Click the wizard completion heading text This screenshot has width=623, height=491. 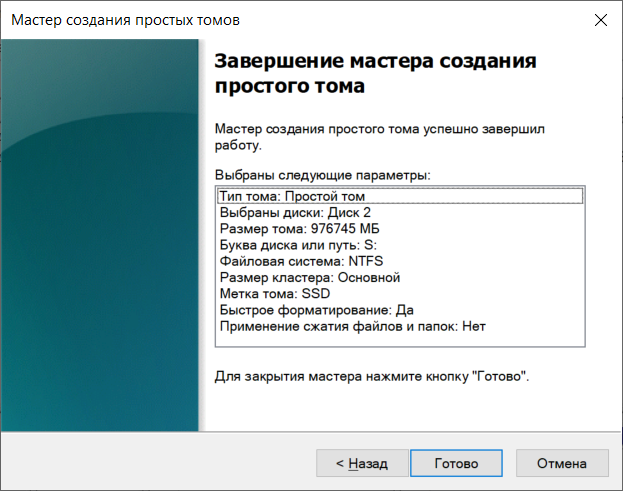click(375, 73)
